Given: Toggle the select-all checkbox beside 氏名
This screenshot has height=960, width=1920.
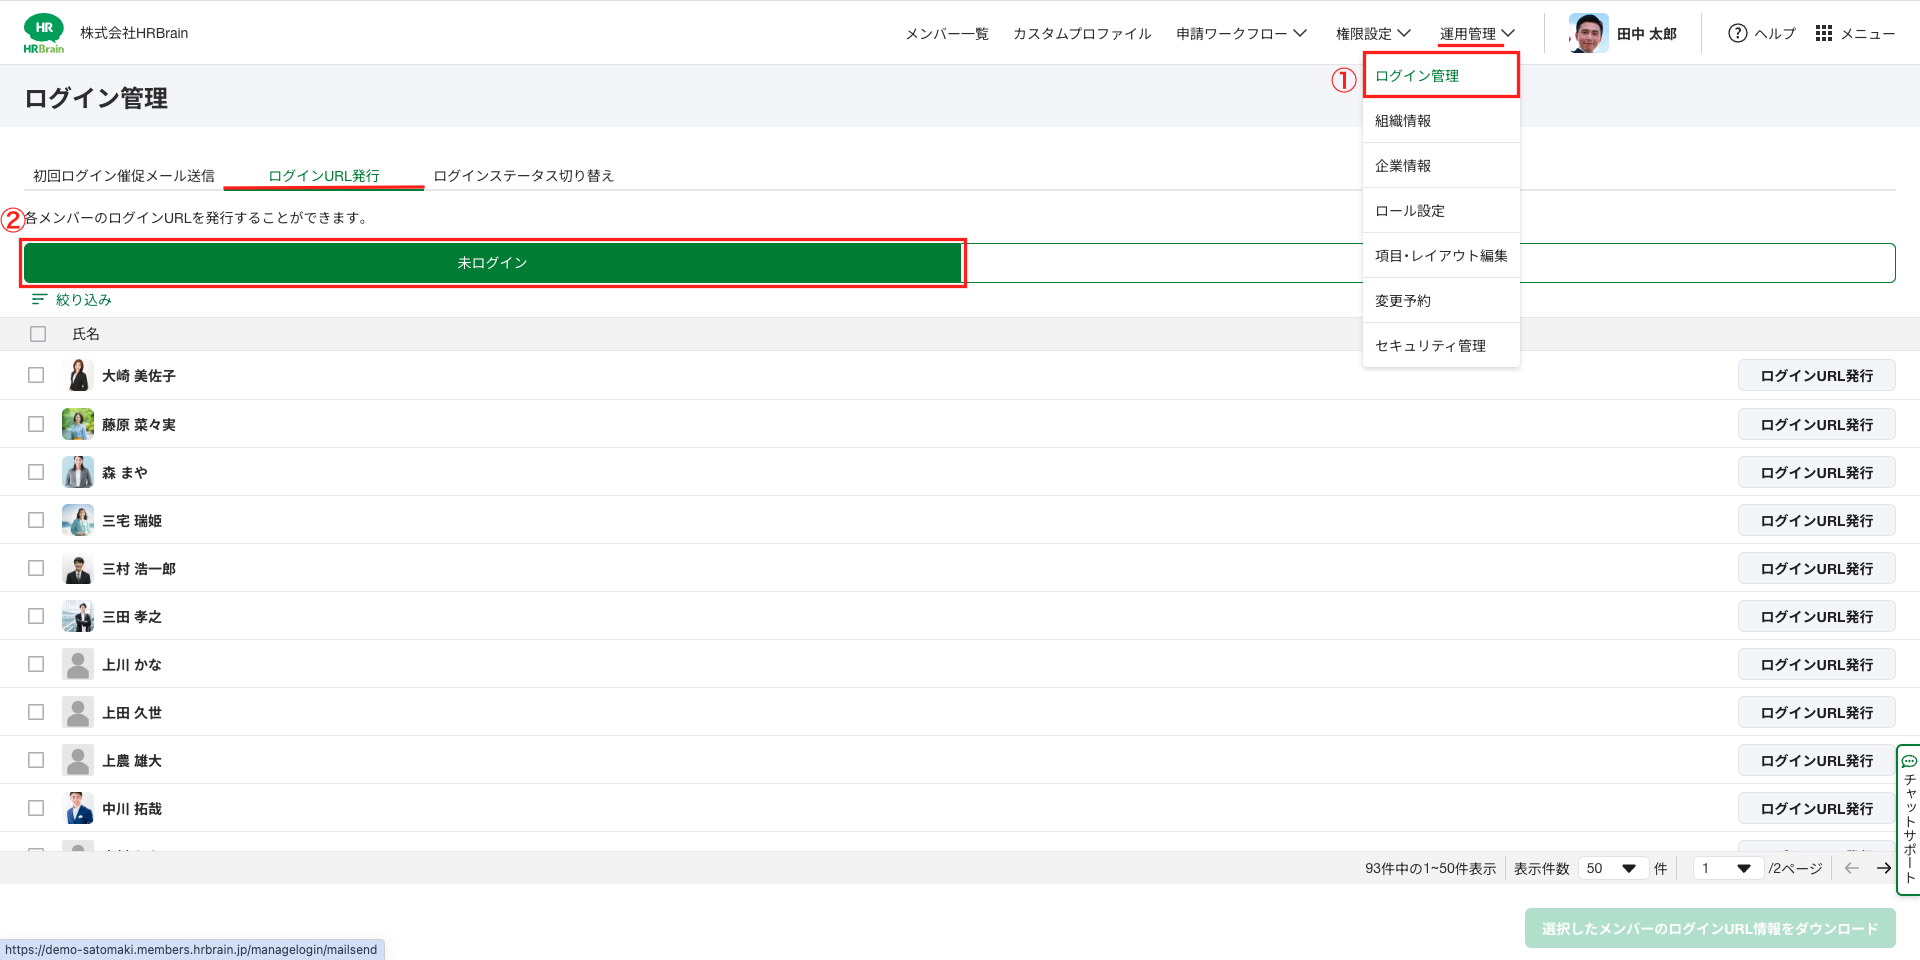Looking at the screenshot, I should pos(38,334).
